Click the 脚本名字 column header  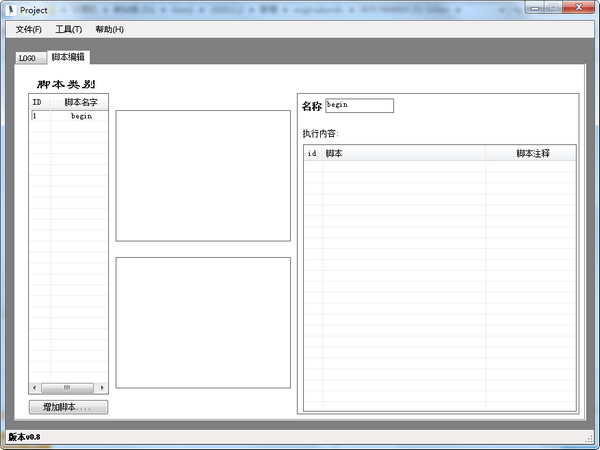point(79,102)
